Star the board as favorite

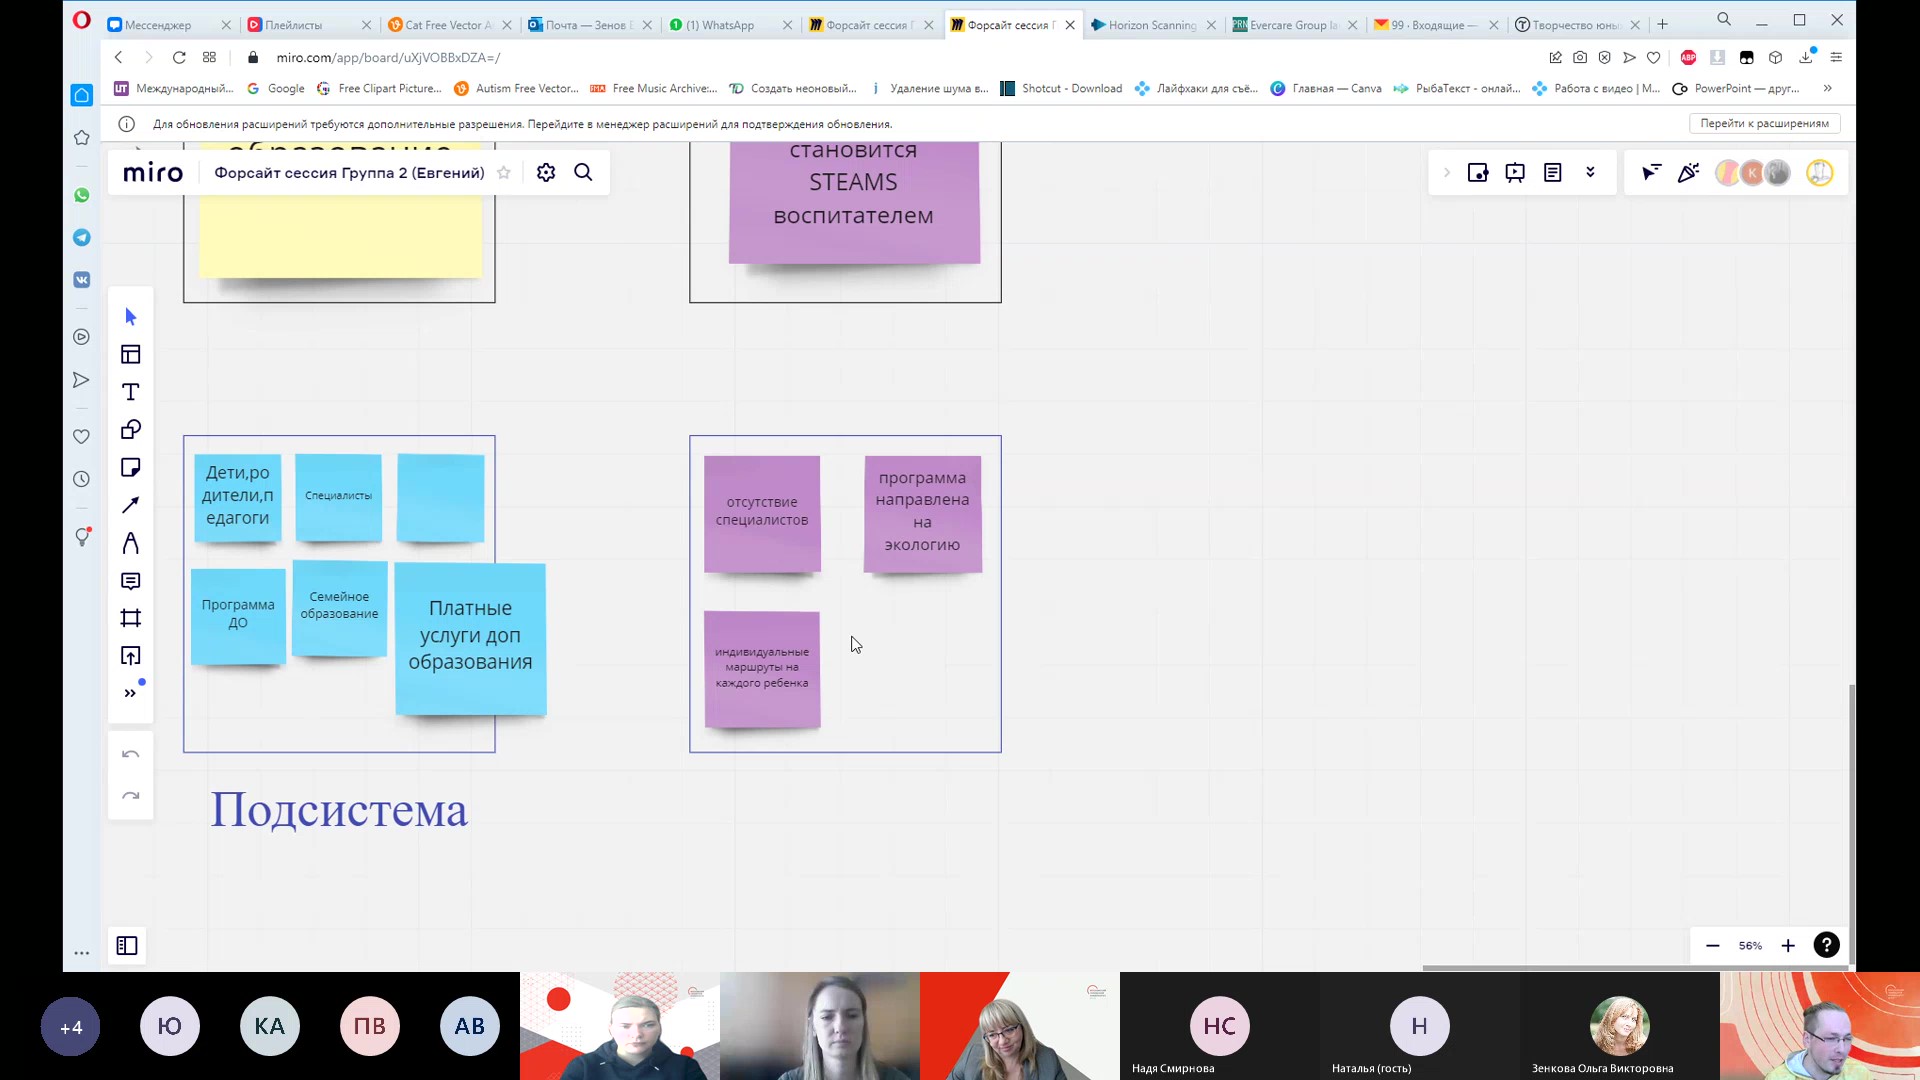(504, 172)
